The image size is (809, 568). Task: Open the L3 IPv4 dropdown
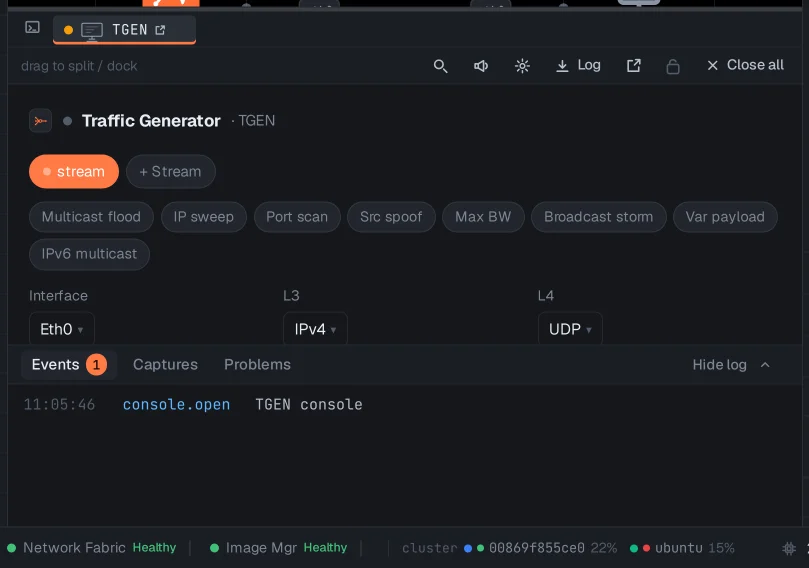315,329
